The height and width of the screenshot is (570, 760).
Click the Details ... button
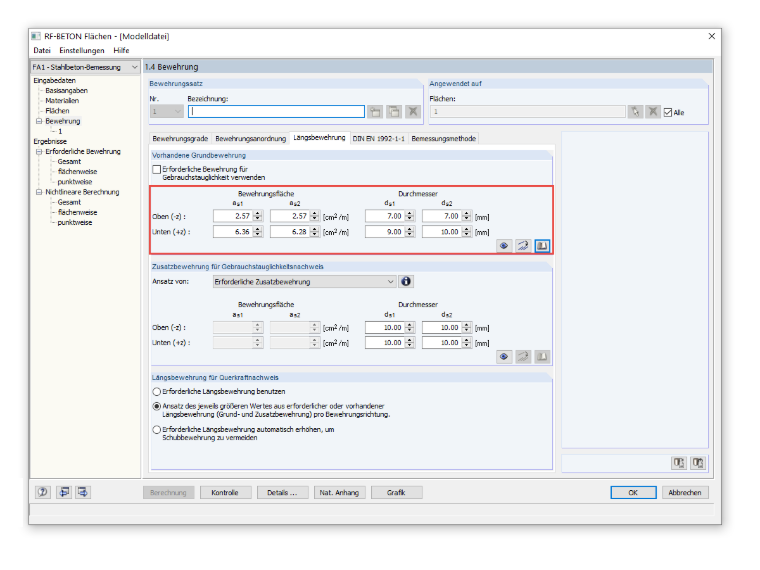[x=283, y=492]
